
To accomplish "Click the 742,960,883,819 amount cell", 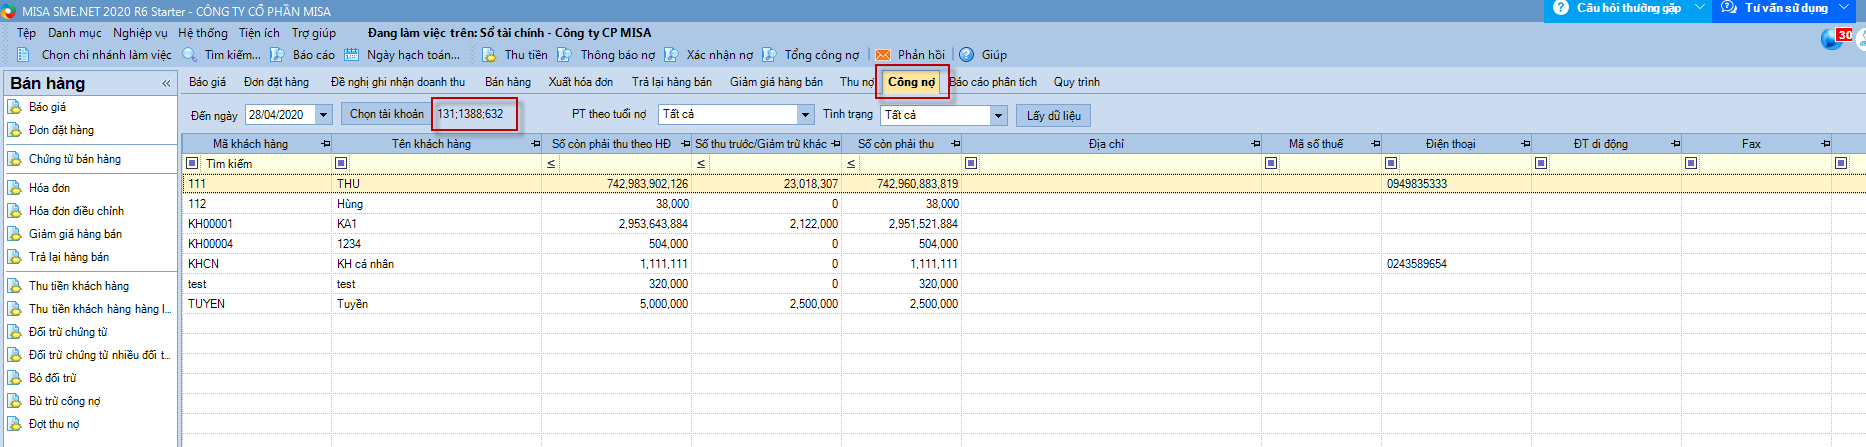I will tap(902, 184).
